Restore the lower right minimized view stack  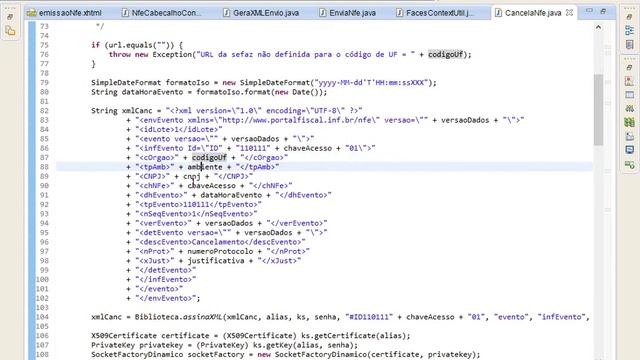629,67
